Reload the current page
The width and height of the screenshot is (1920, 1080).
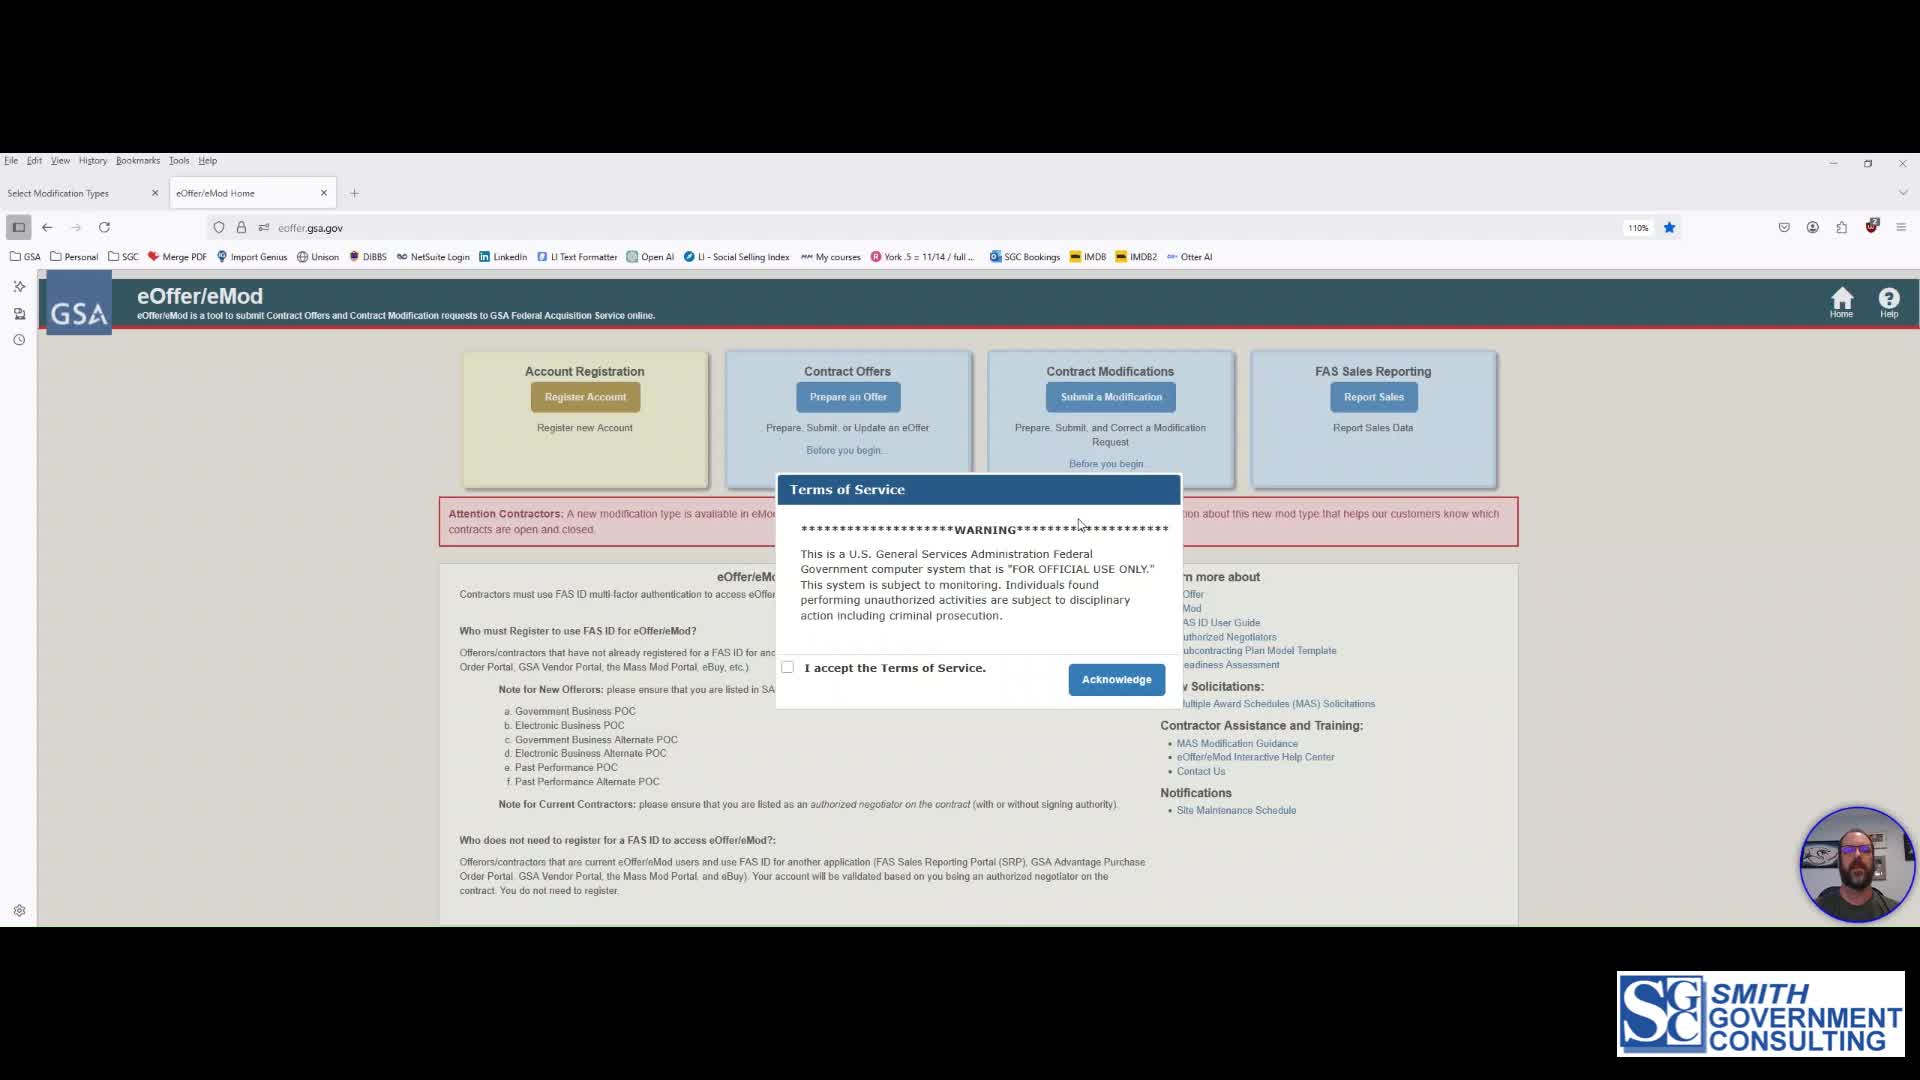(104, 227)
